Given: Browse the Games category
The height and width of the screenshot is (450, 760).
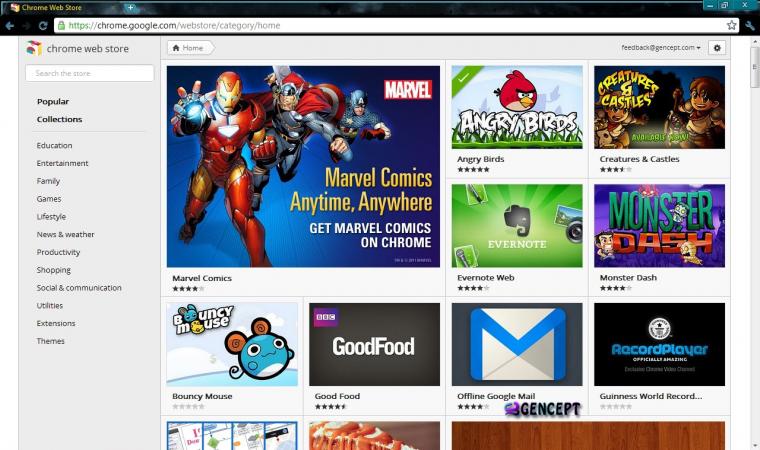Looking at the screenshot, I should point(49,199).
